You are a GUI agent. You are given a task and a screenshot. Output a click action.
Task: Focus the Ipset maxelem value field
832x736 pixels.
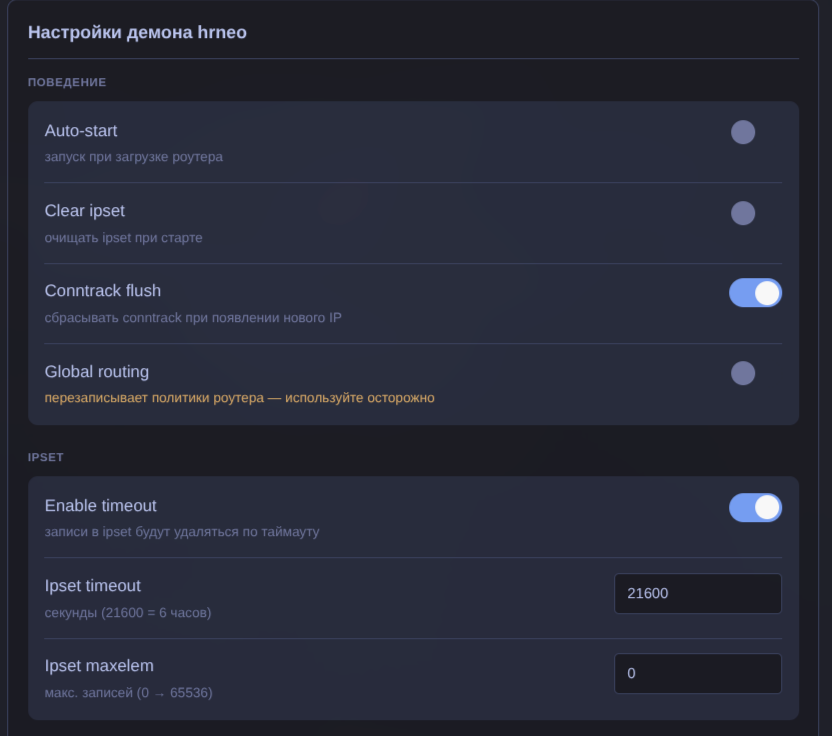coord(697,674)
